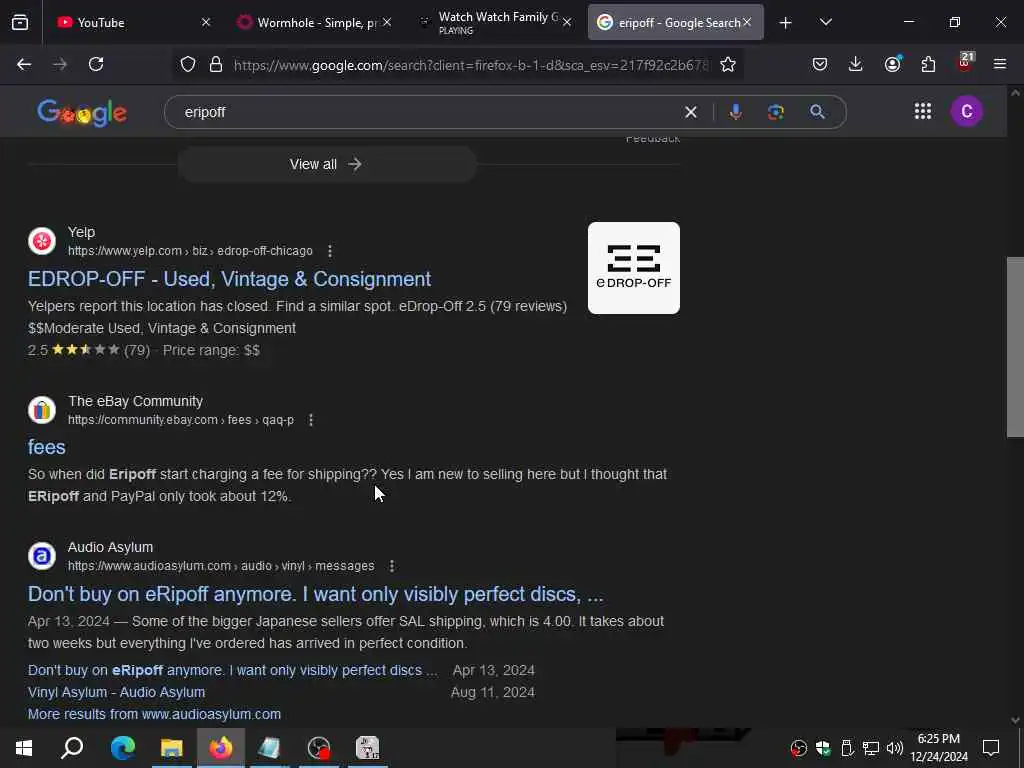Click the eDrop-Off logo thumbnail
The height and width of the screenshot is (768, 1024).
[633, 268]
